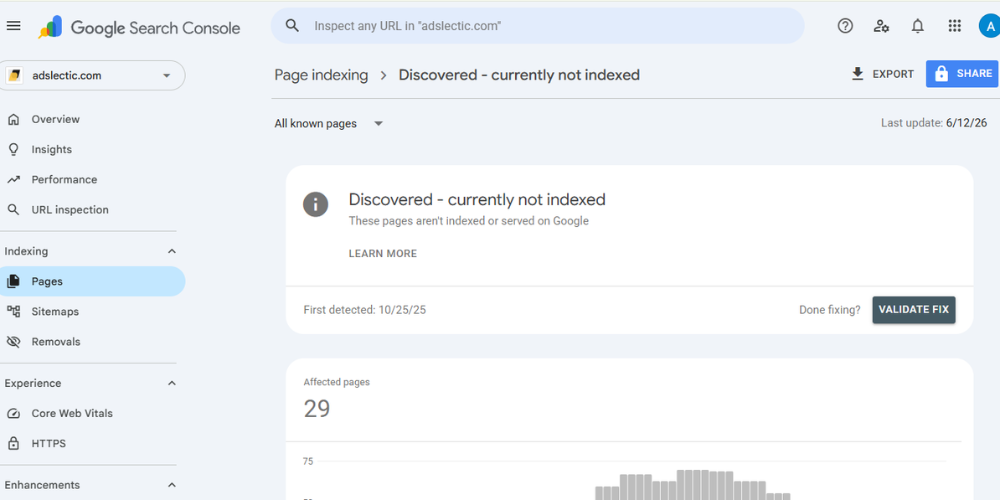
Task: Click the Google Search Console logo
Action: point(139,27)
